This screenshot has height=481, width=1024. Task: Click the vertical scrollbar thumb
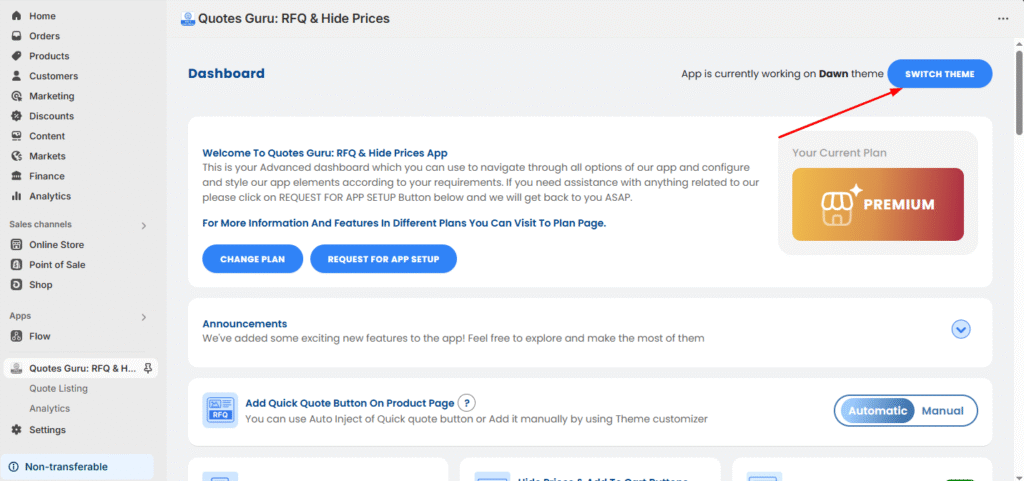point(1019,93)
